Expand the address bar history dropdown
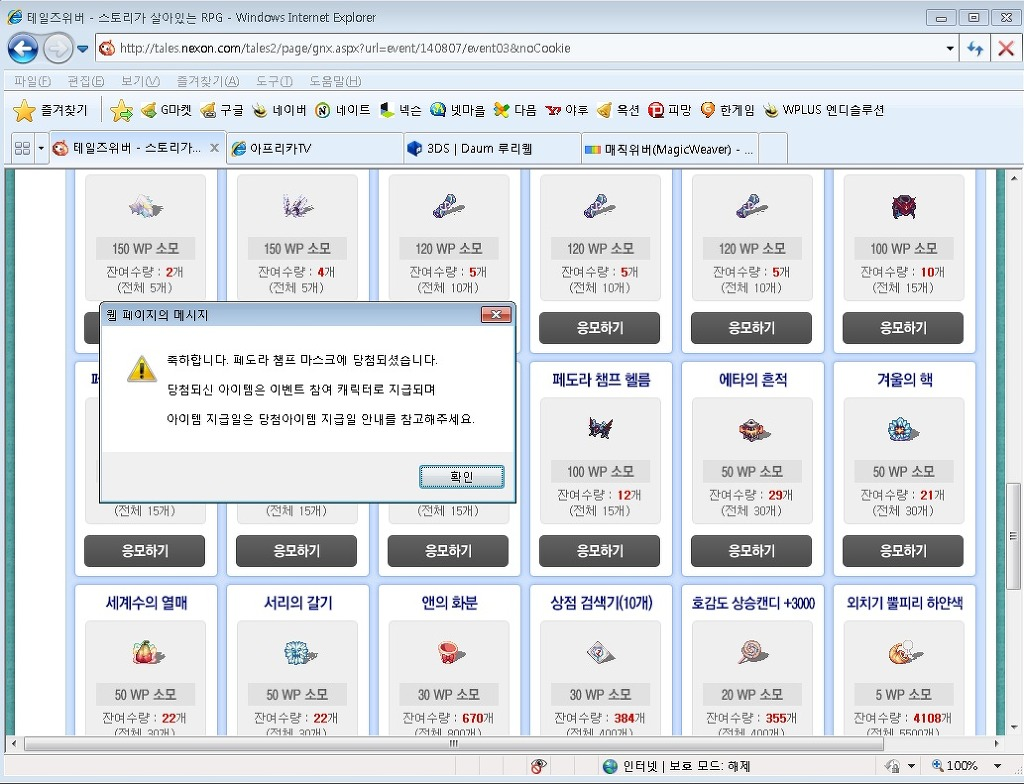This screenshot has width=1024, height=784. (x=950, y=48)
